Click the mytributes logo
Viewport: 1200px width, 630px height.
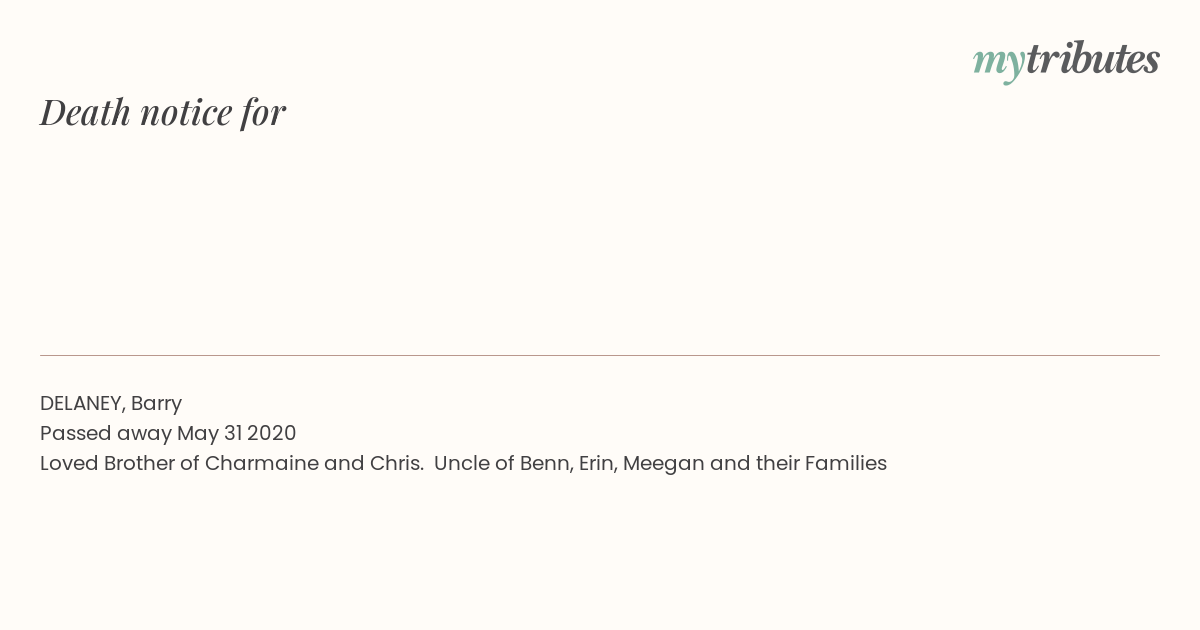click(1066, 61)
